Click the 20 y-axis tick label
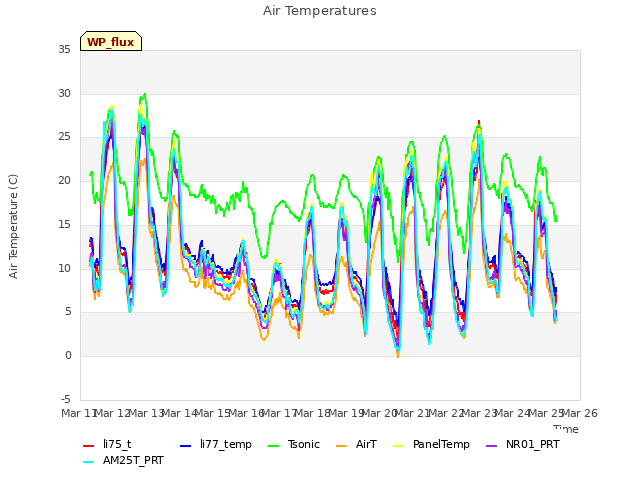 click(64, 180)
